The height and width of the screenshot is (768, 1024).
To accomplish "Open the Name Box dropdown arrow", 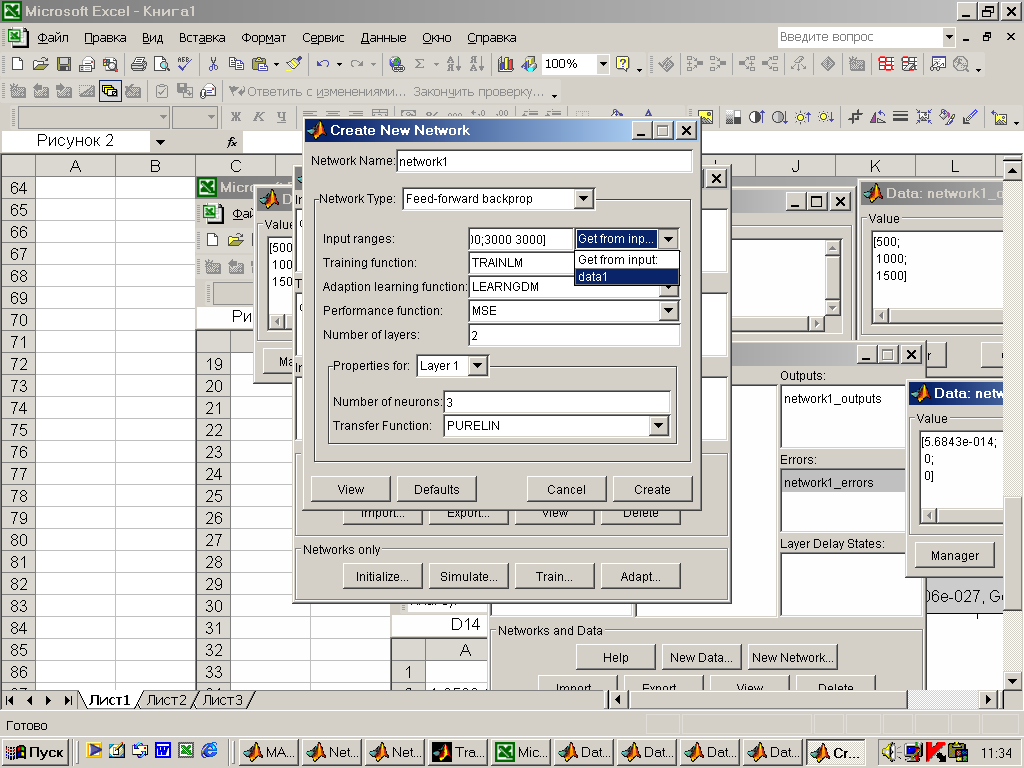I will pos(160,141).
